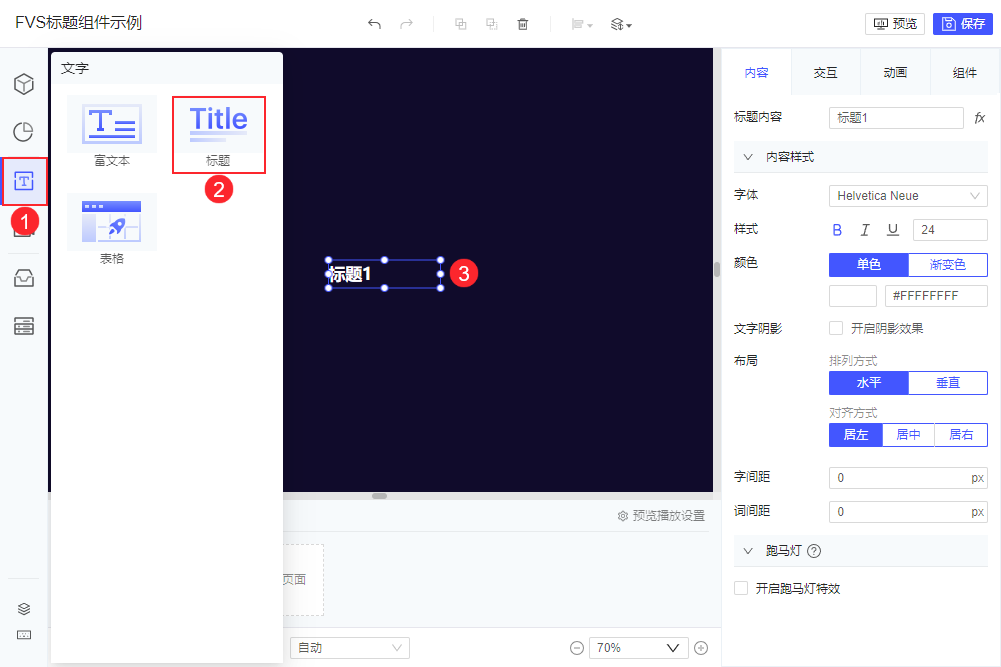The width and height of the screenshot is (1001, 667).
Task: Click the zoom in plus icon
Action: (701, 648)
